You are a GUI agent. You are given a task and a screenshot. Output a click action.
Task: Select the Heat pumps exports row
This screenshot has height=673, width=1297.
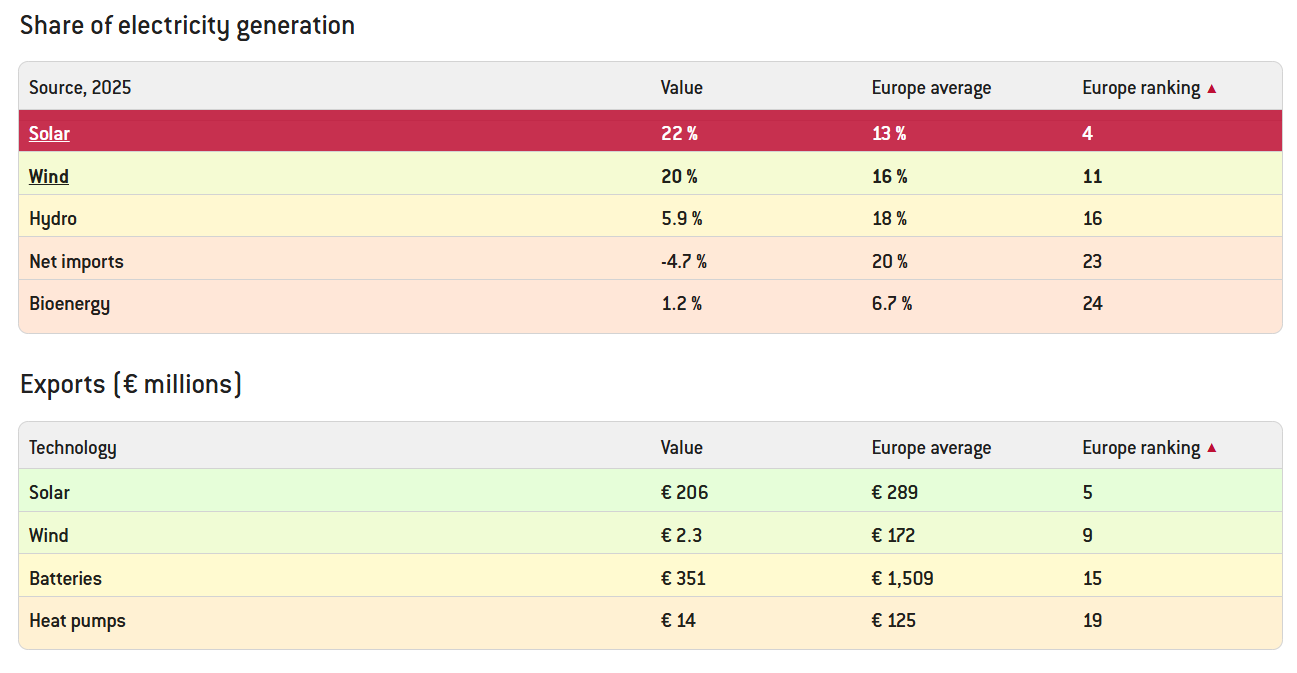coord(77,621)
